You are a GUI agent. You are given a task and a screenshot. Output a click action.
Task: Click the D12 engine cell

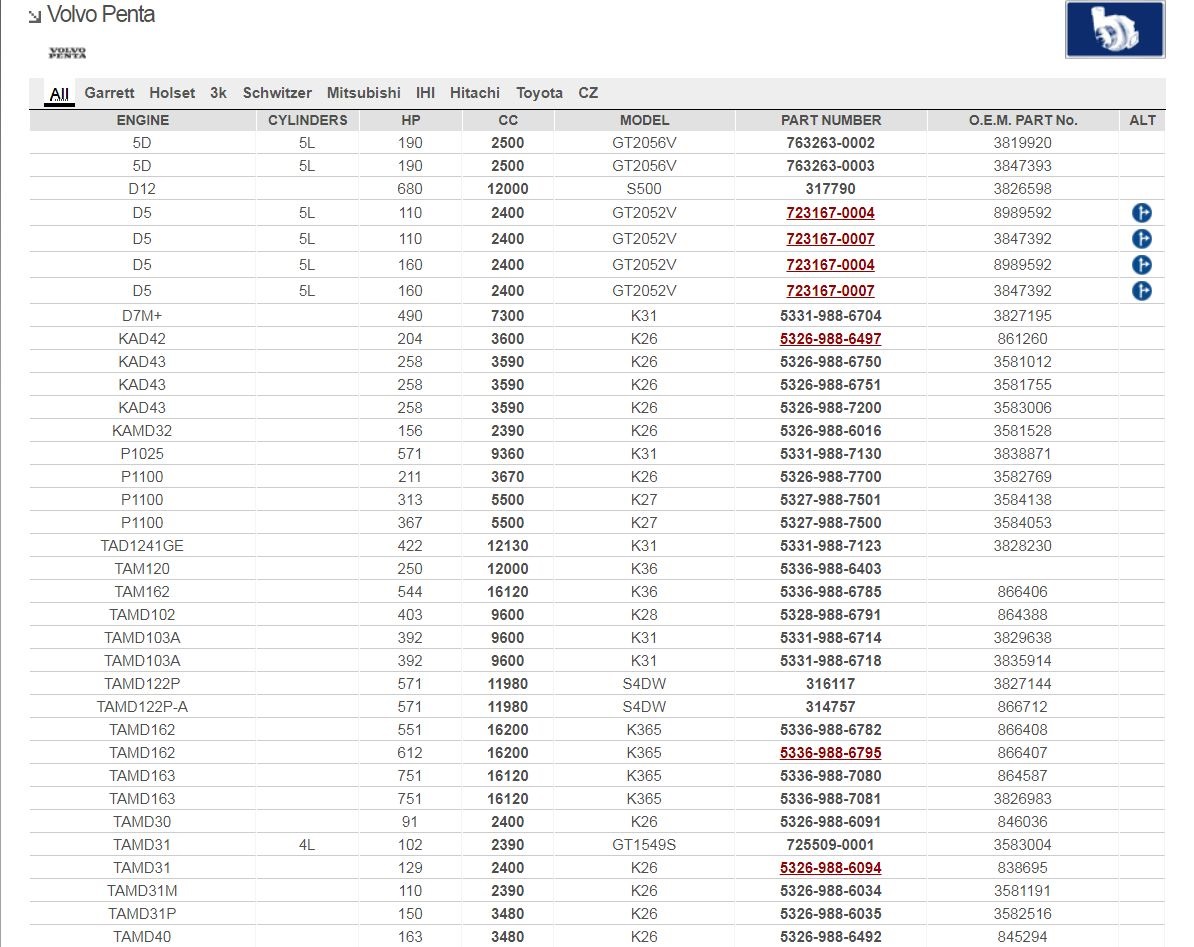coord(142,189)
